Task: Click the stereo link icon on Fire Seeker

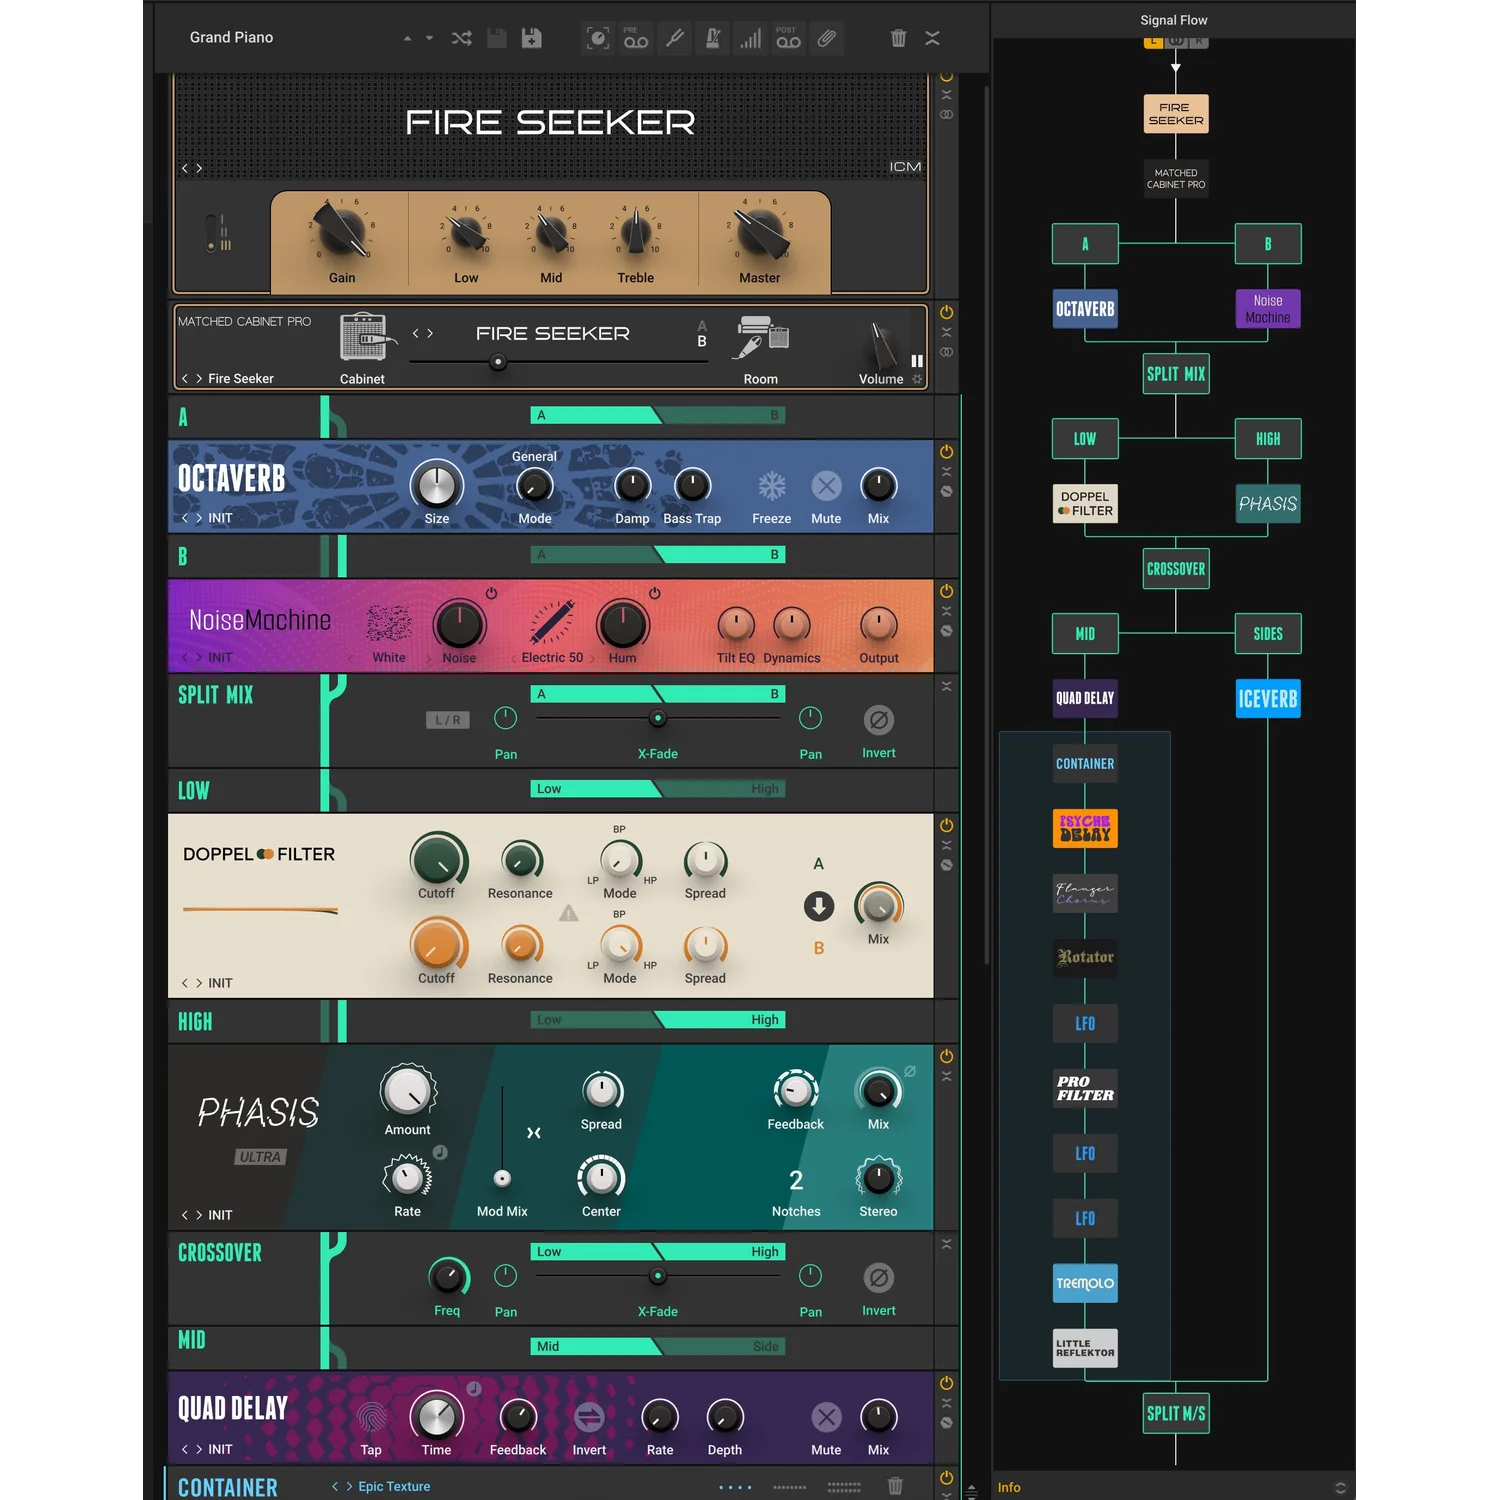Action: click(946, 115)
